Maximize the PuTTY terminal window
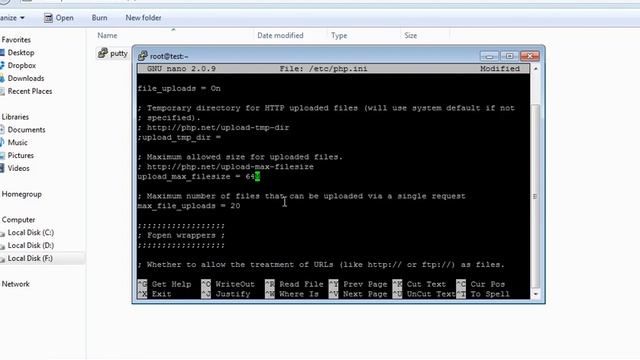Screen dimensions: 640x360 pos(509,56)
